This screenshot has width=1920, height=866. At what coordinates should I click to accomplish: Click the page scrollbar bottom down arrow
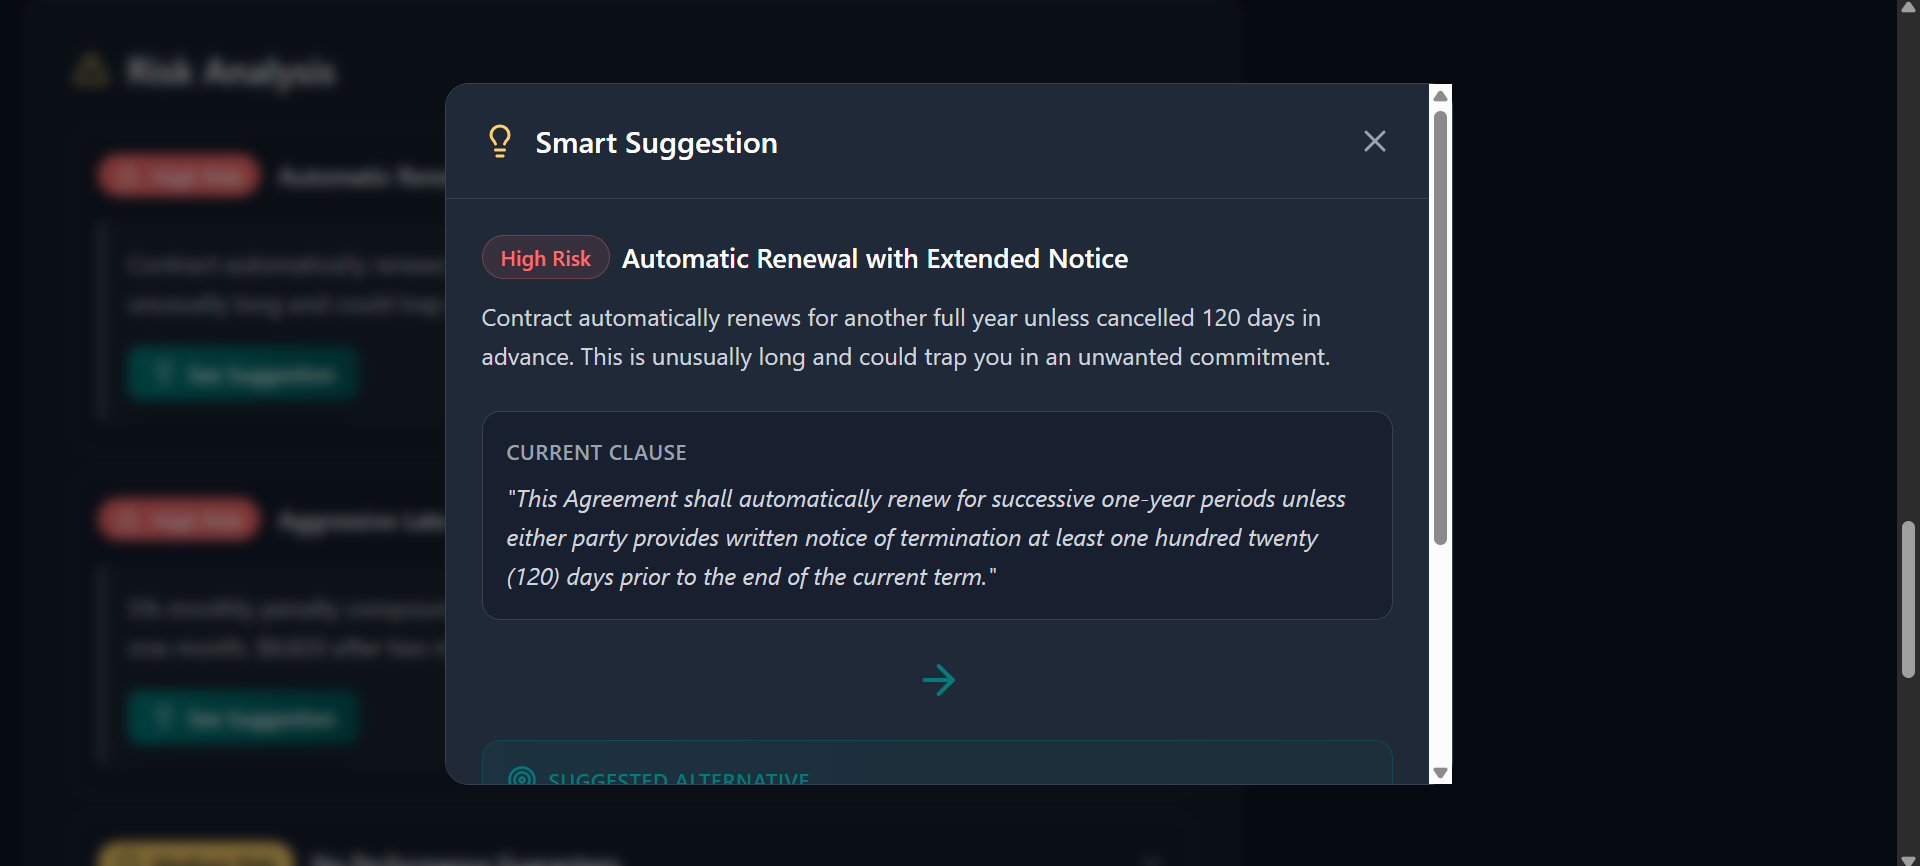(1908, 859)
